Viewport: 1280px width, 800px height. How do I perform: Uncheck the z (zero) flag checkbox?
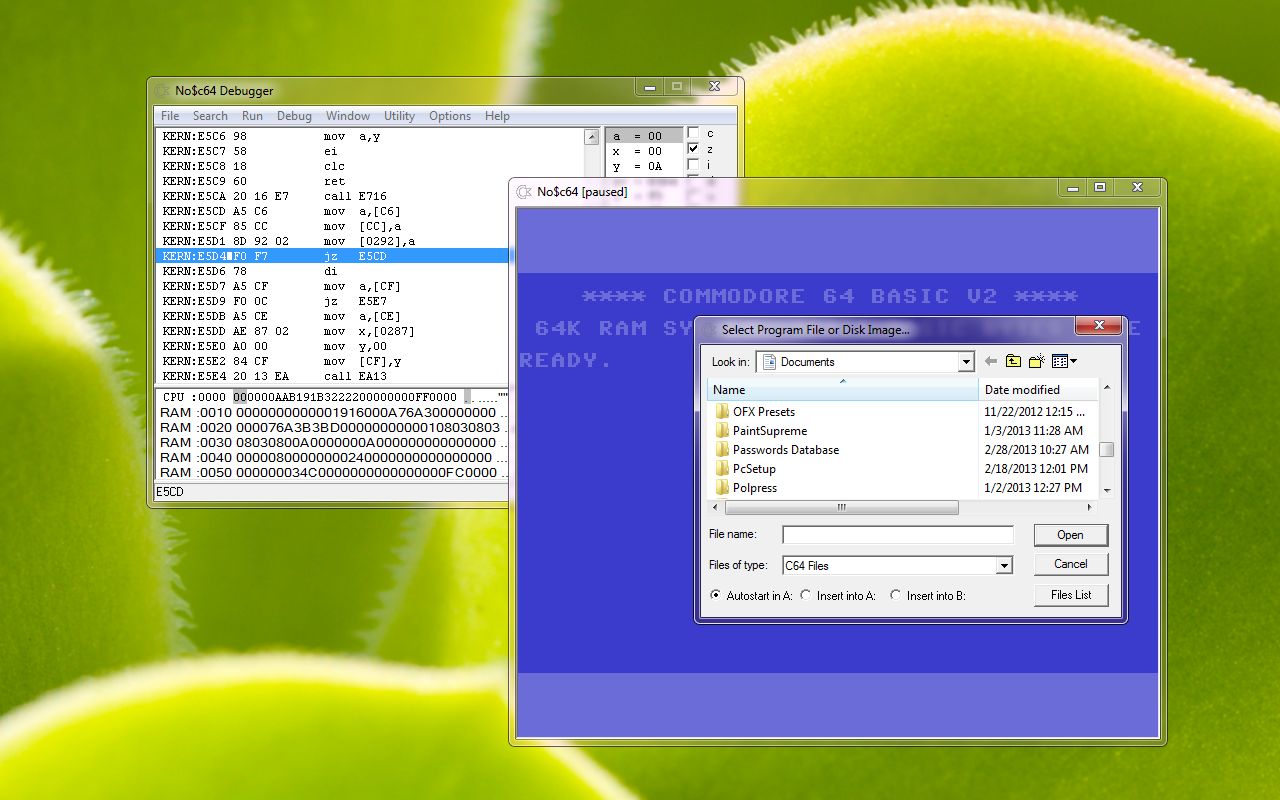[693, 149]
